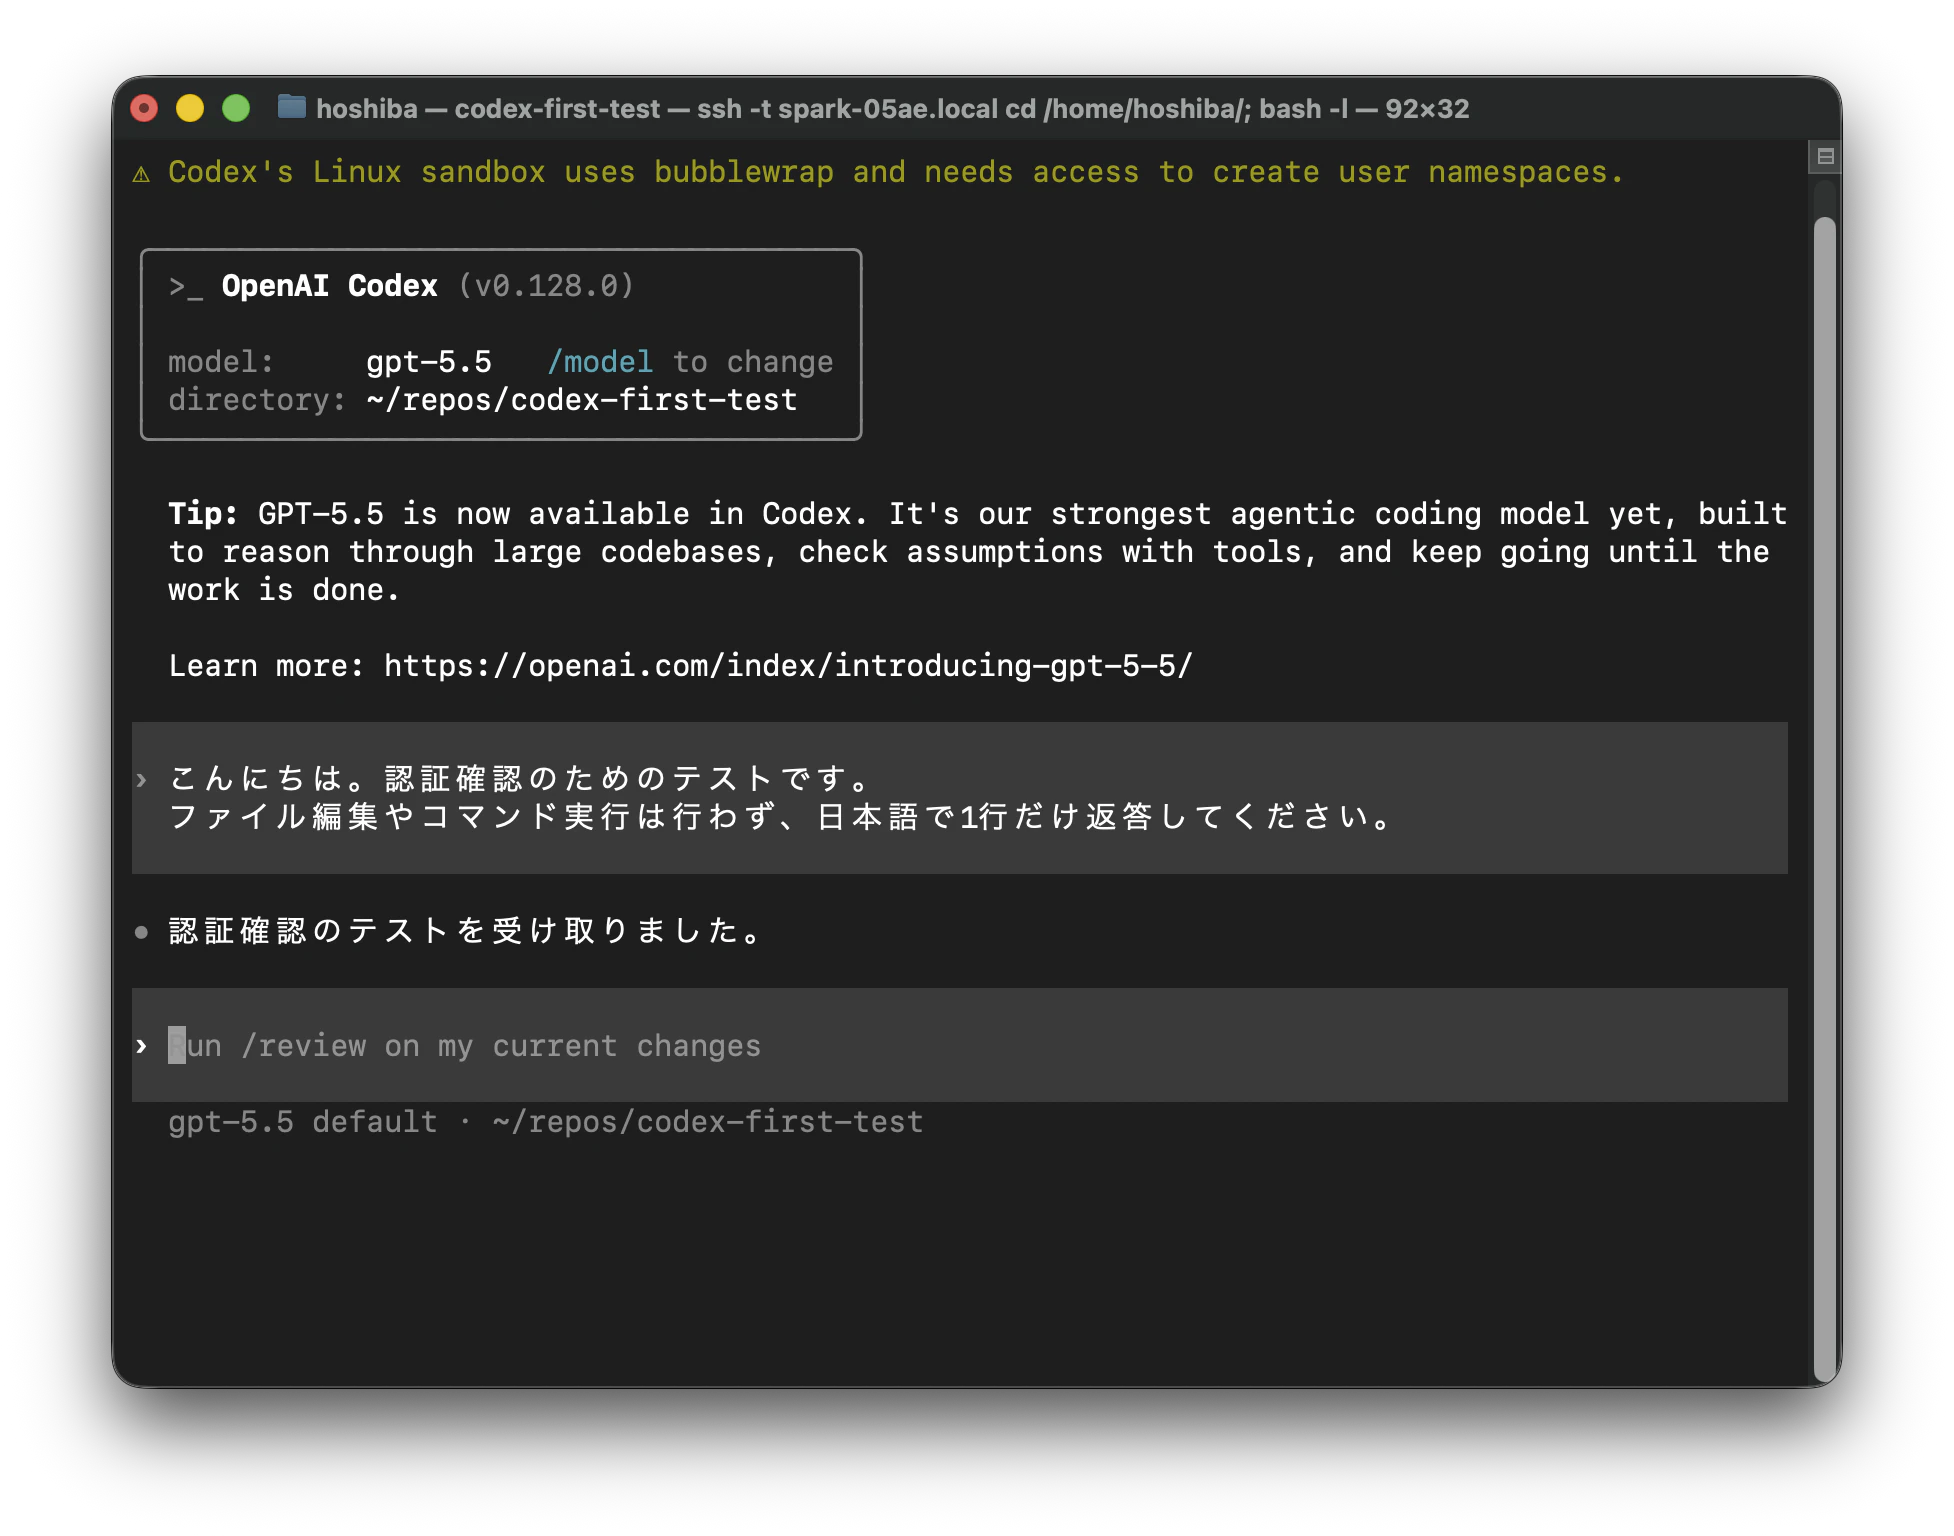Click the model value "gpt-5.5"
Image resolution: width=1954 pixels, height=1536 pixels.
pos(428,362)
